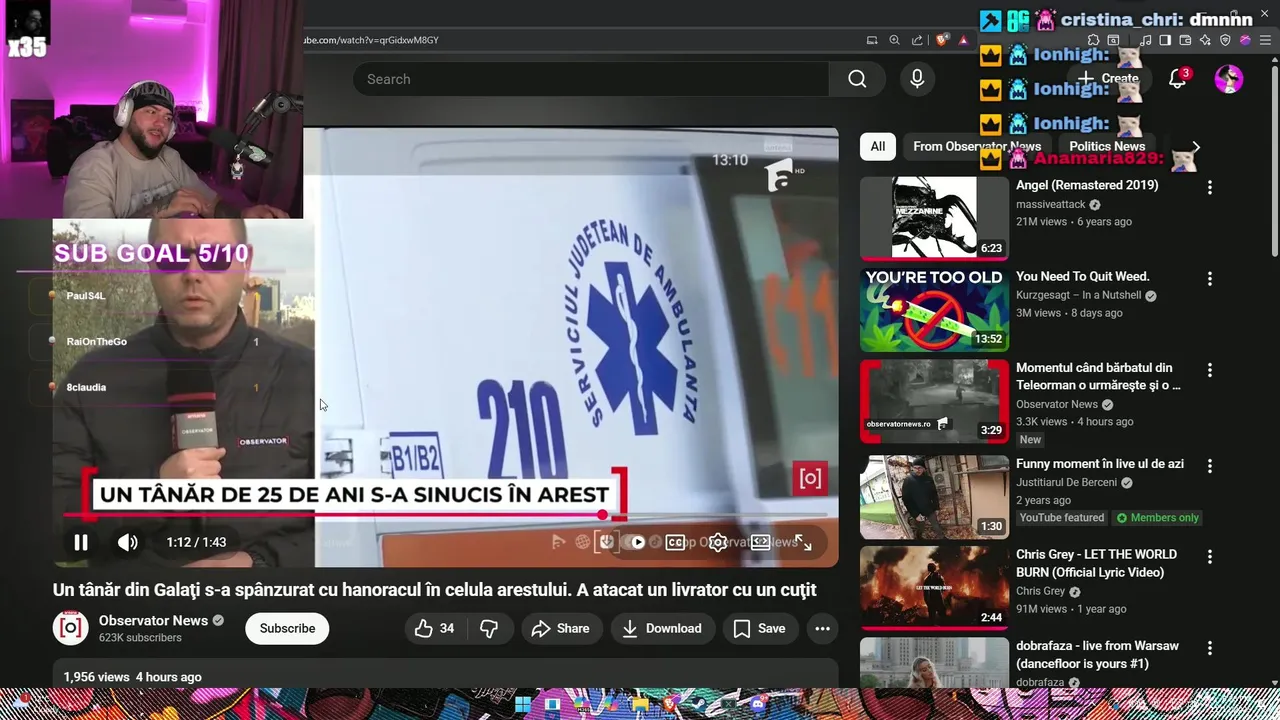The height and width of the screenshot is (720, 1280).
Task: Open Discord from the taskbar
Action: click(x=758, y=704)
